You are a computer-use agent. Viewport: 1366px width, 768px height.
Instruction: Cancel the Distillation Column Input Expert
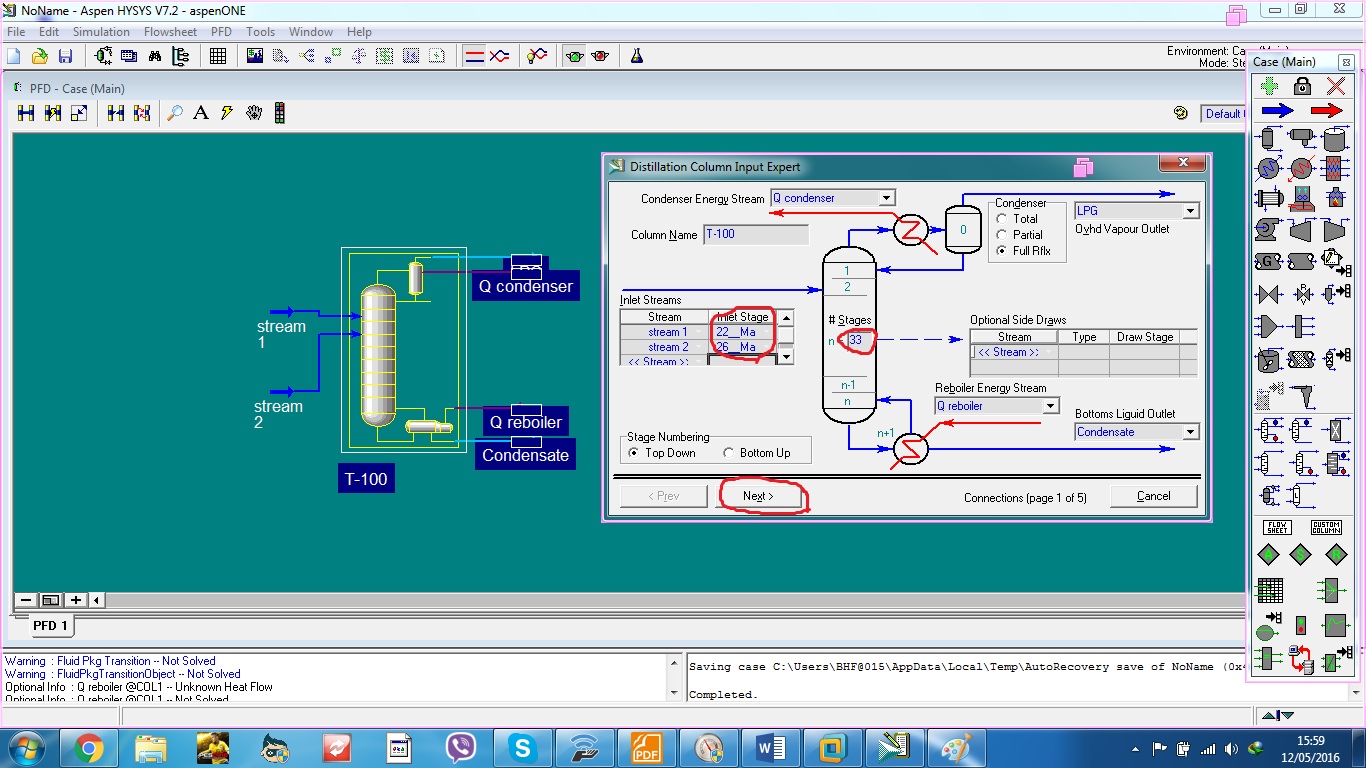pyautogui.click(x=1153, y=495)
